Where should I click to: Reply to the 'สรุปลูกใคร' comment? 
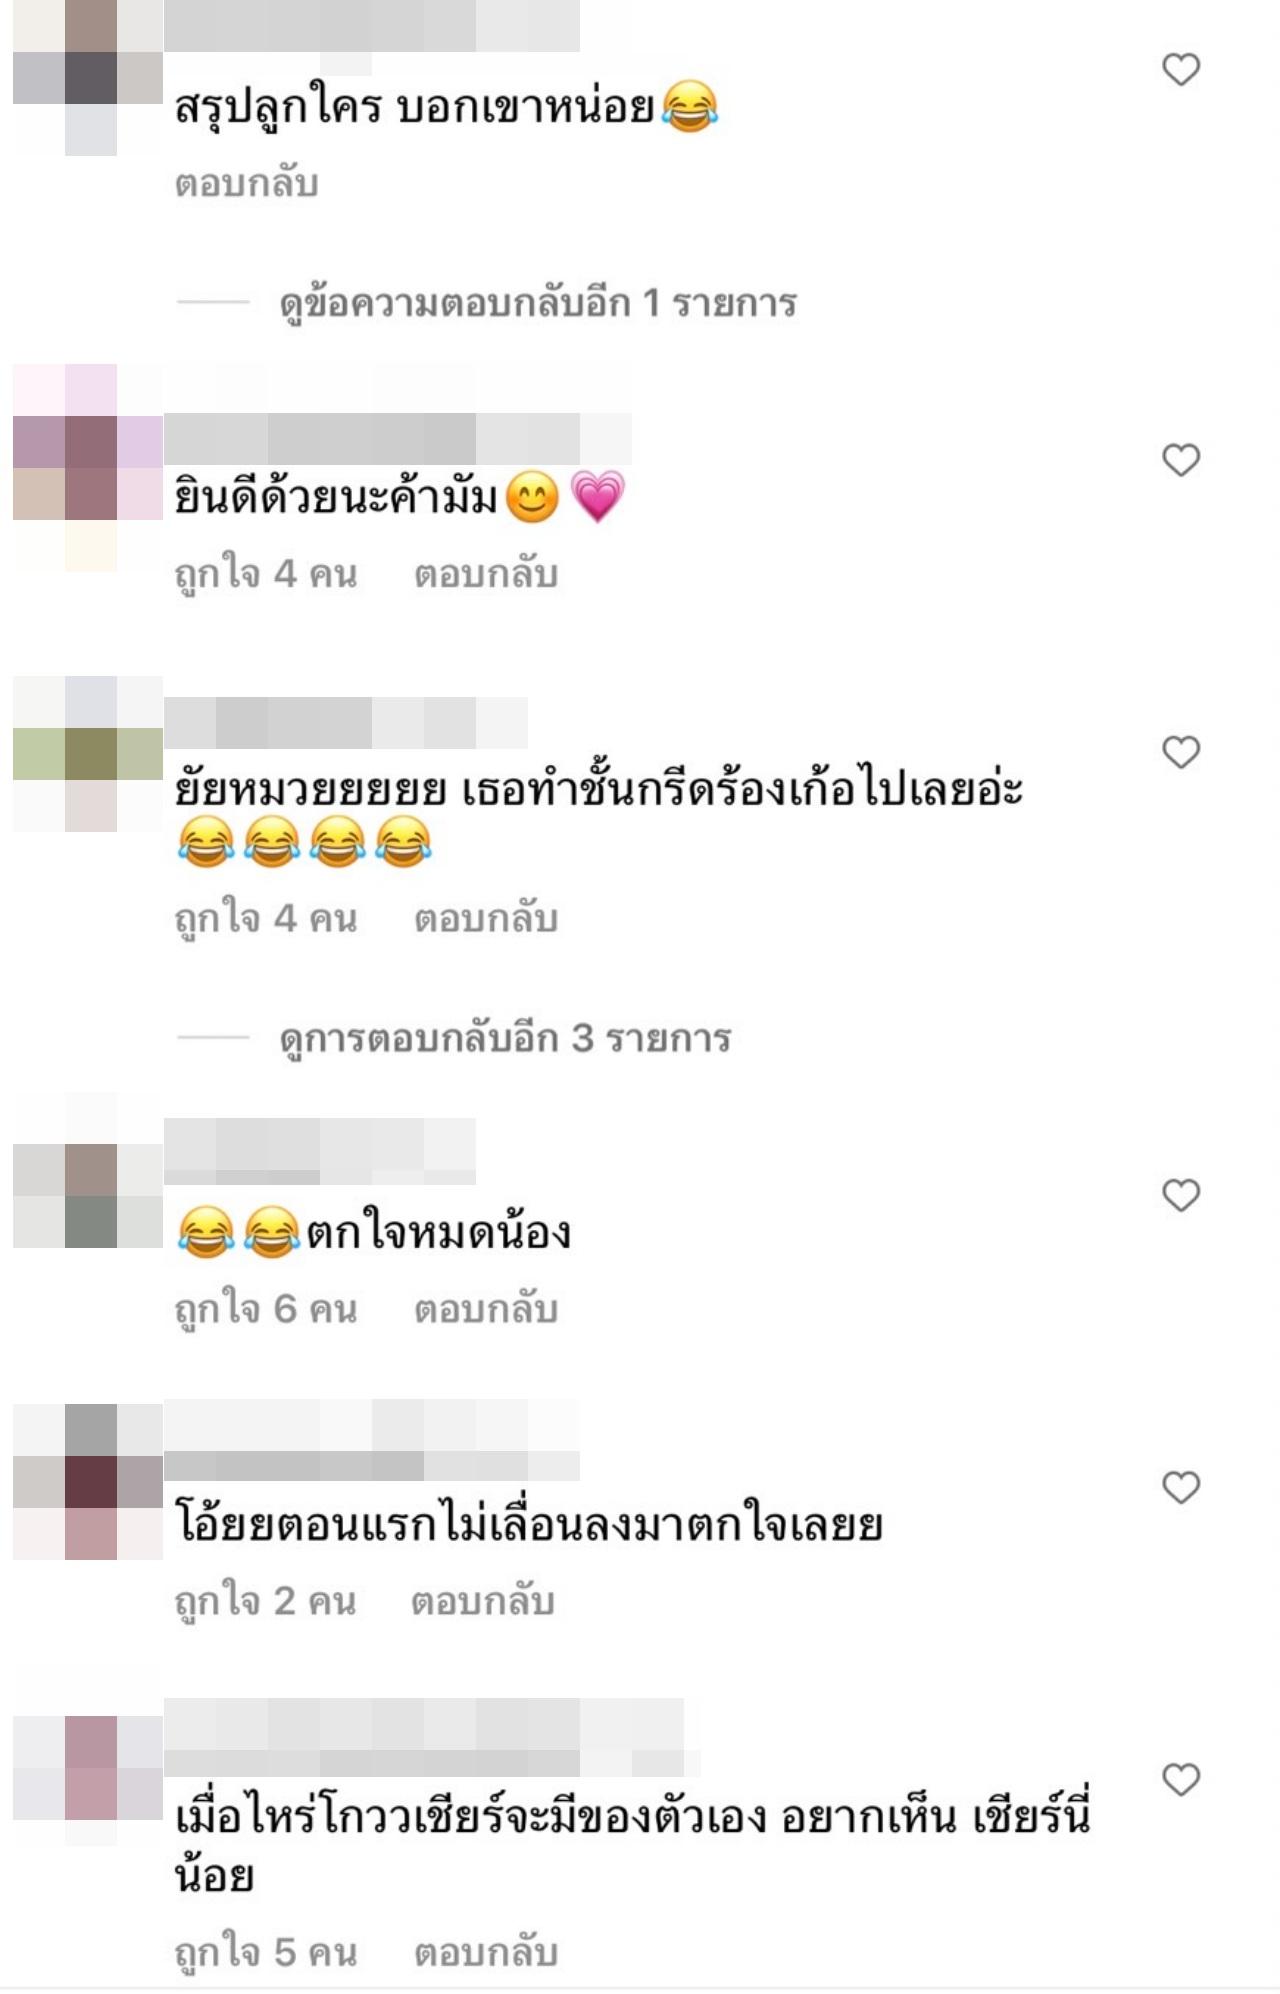point(246,184)
